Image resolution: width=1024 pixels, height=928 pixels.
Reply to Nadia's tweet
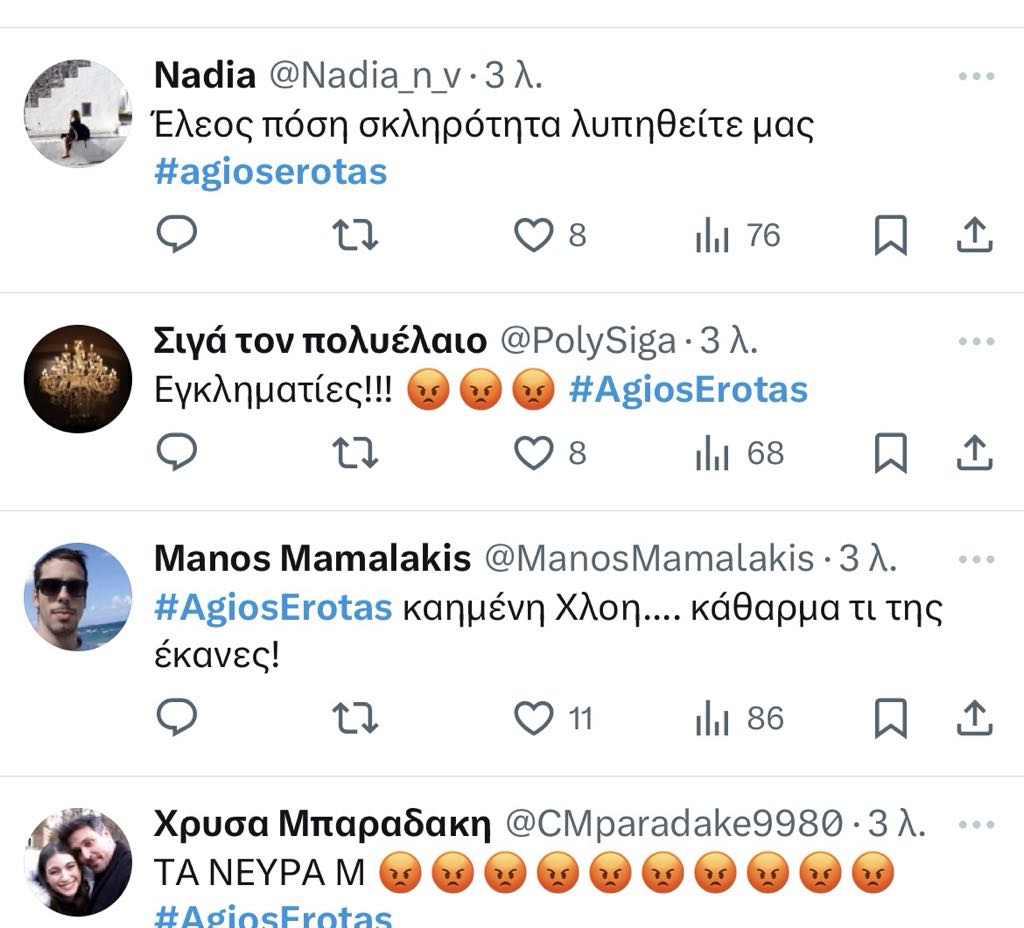(177, 235)
